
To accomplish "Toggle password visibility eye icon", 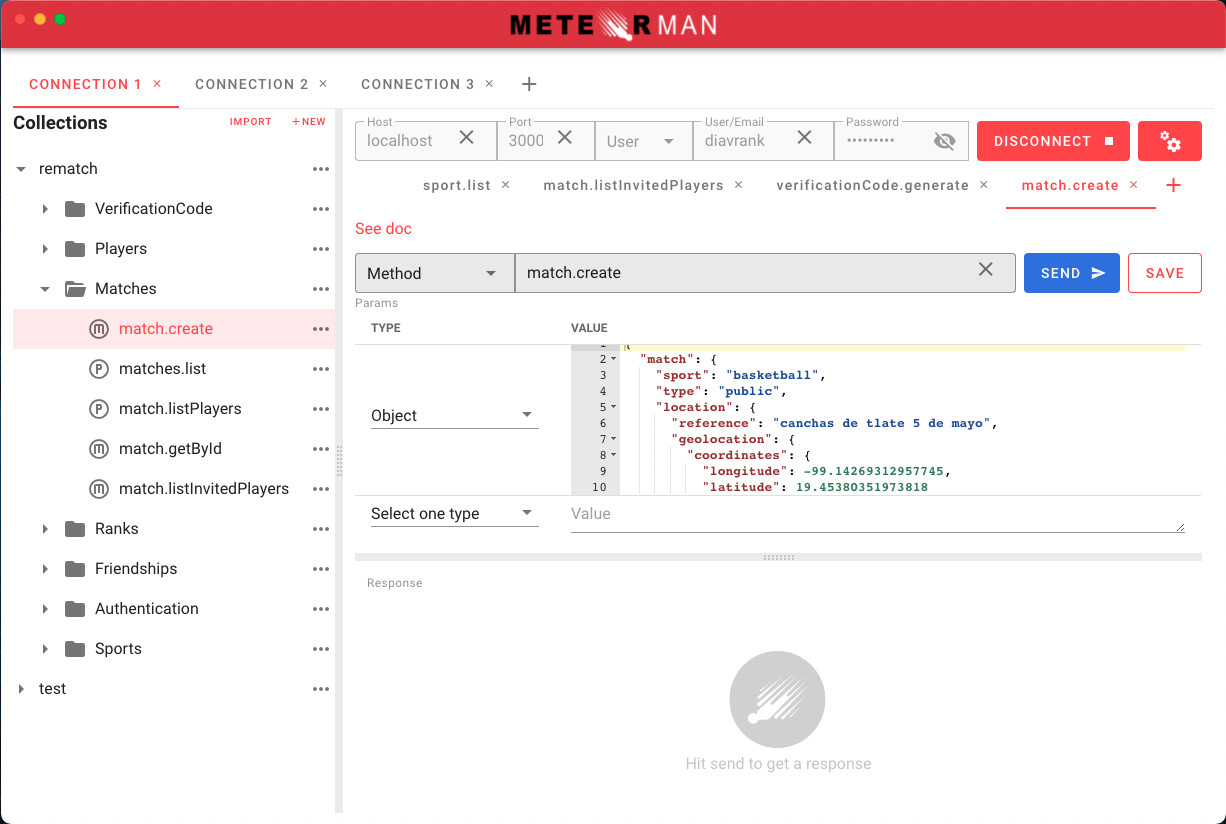I will pyautogui.click(x=944, y=141).
